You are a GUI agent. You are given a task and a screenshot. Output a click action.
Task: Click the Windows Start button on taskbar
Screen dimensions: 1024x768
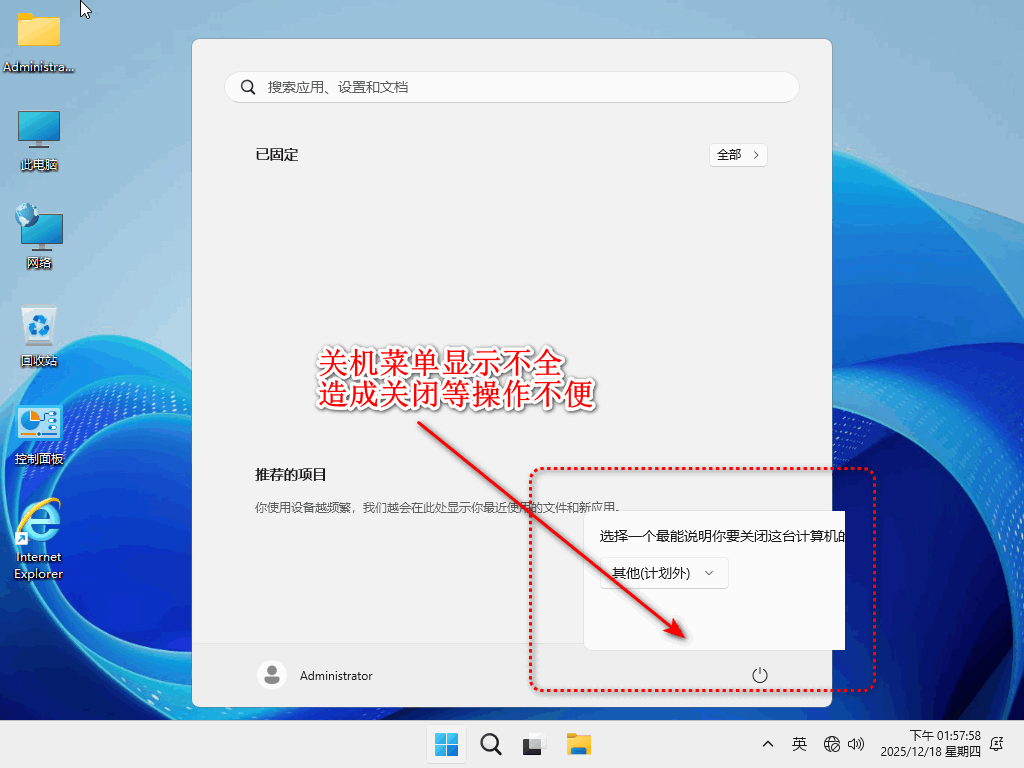coord(446,745)
